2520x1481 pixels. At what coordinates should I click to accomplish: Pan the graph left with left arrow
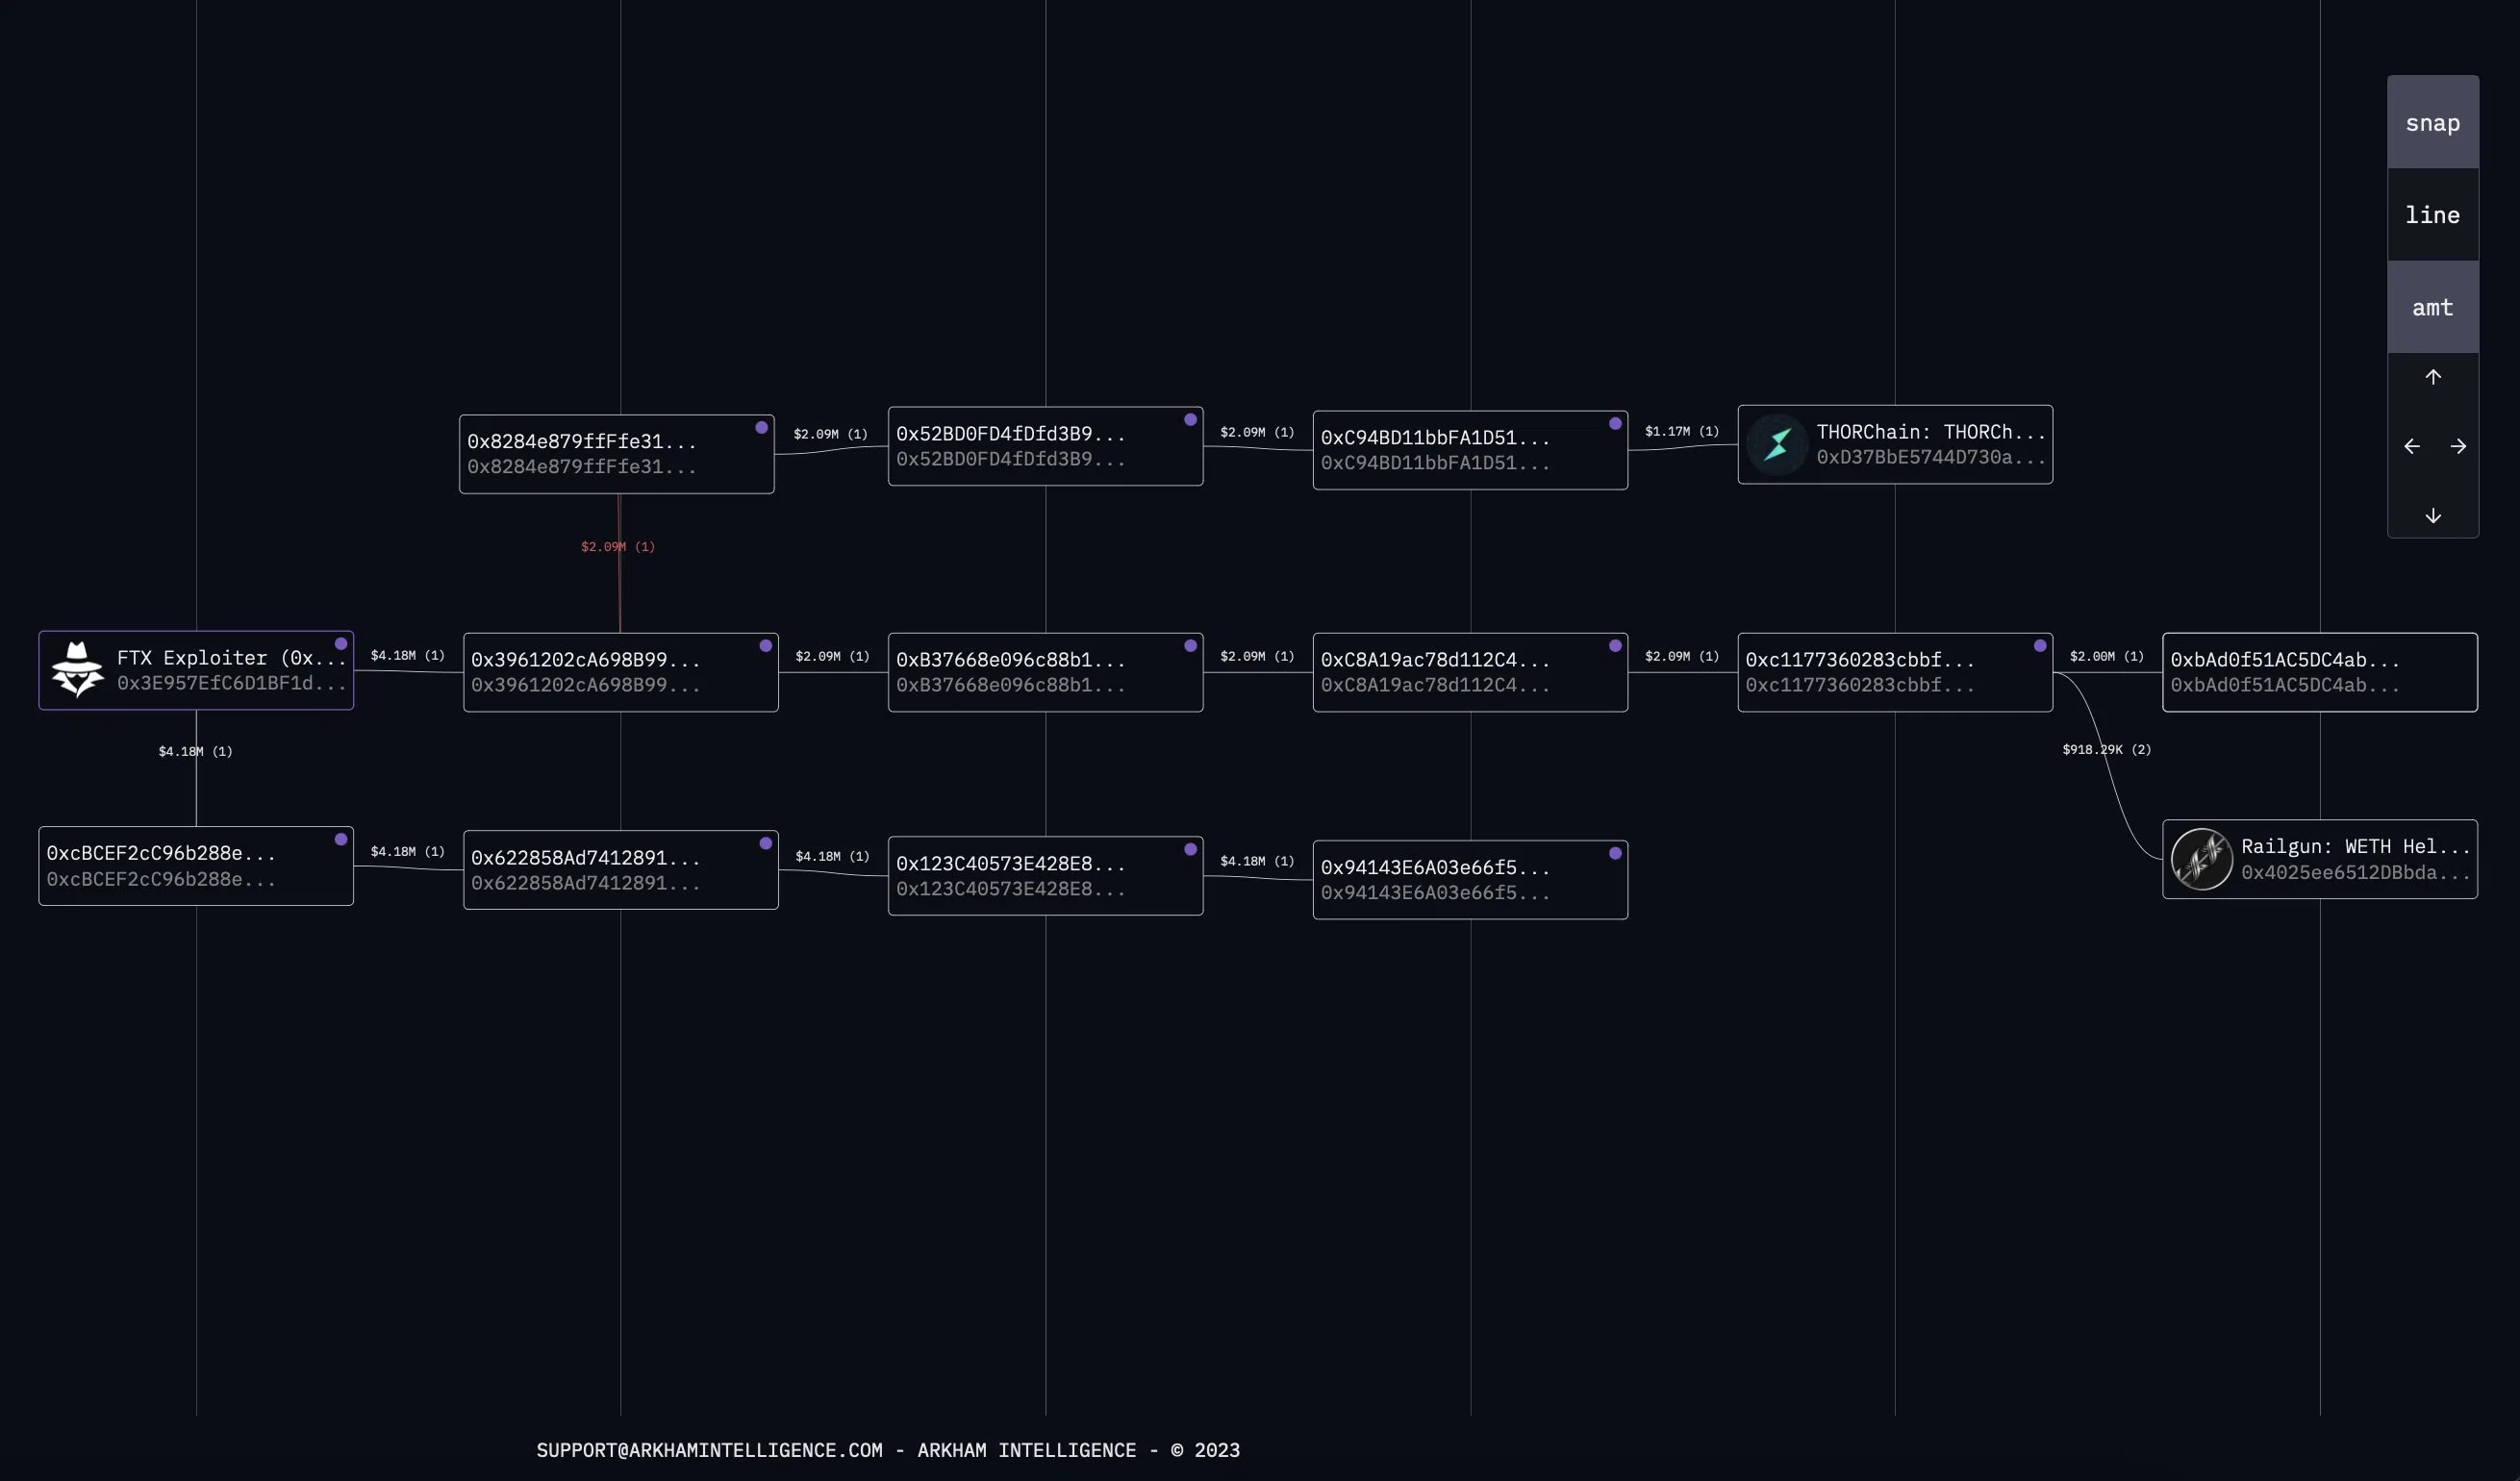click(2411, 446)
